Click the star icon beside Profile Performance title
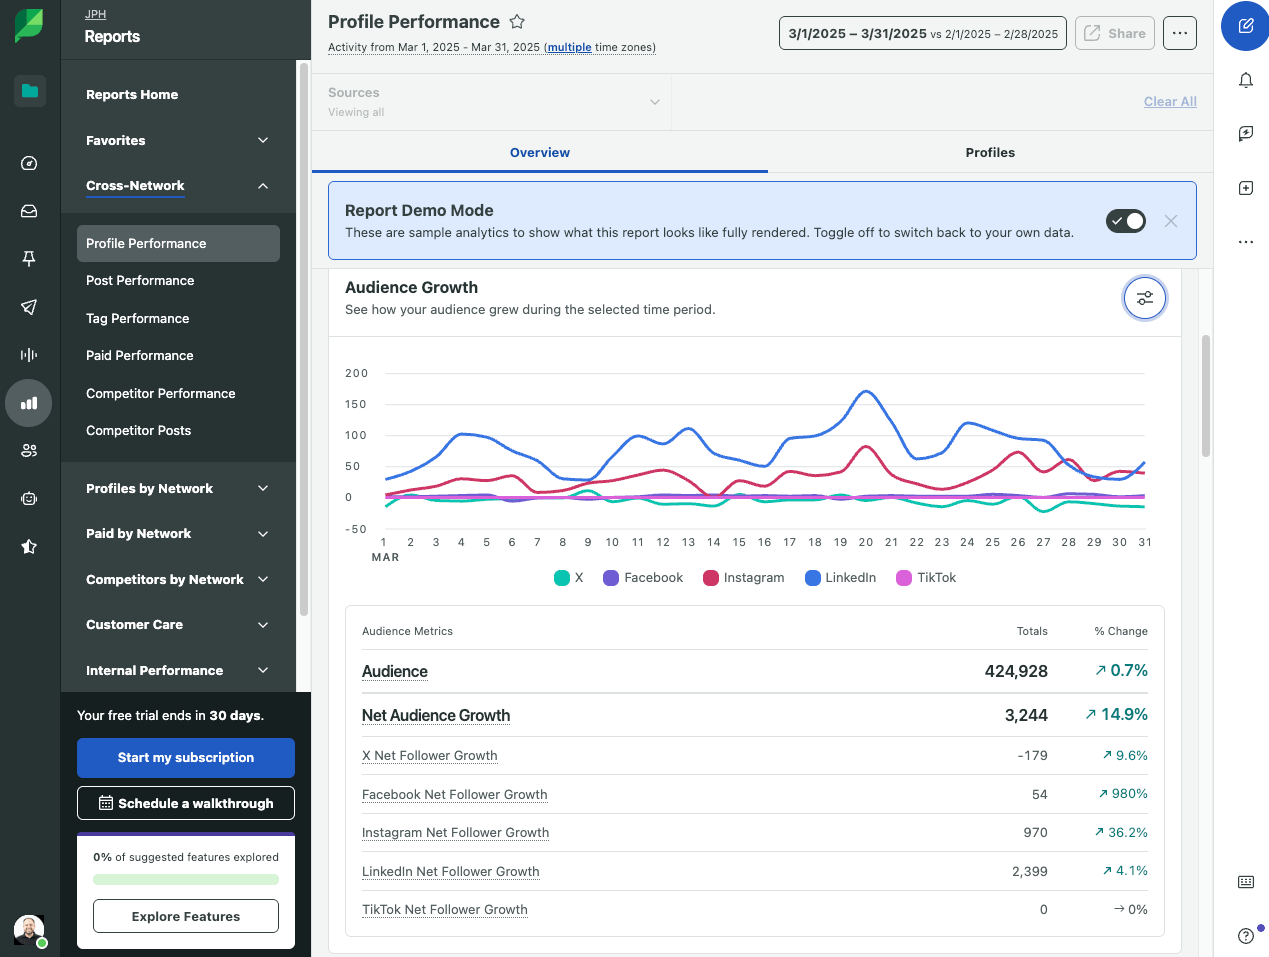Screen dimensions: 1269x957 click(516, 21)
